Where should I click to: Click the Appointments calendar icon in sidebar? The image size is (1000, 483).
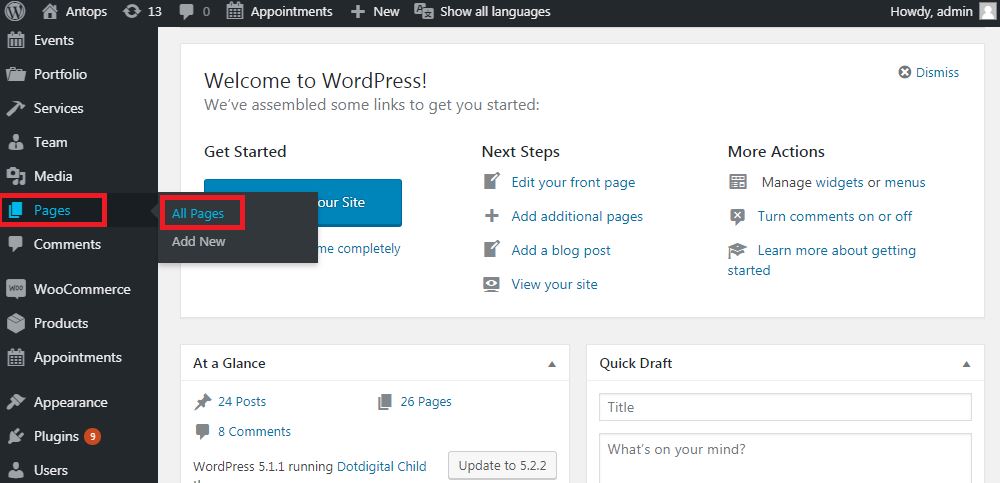(16, 357)
